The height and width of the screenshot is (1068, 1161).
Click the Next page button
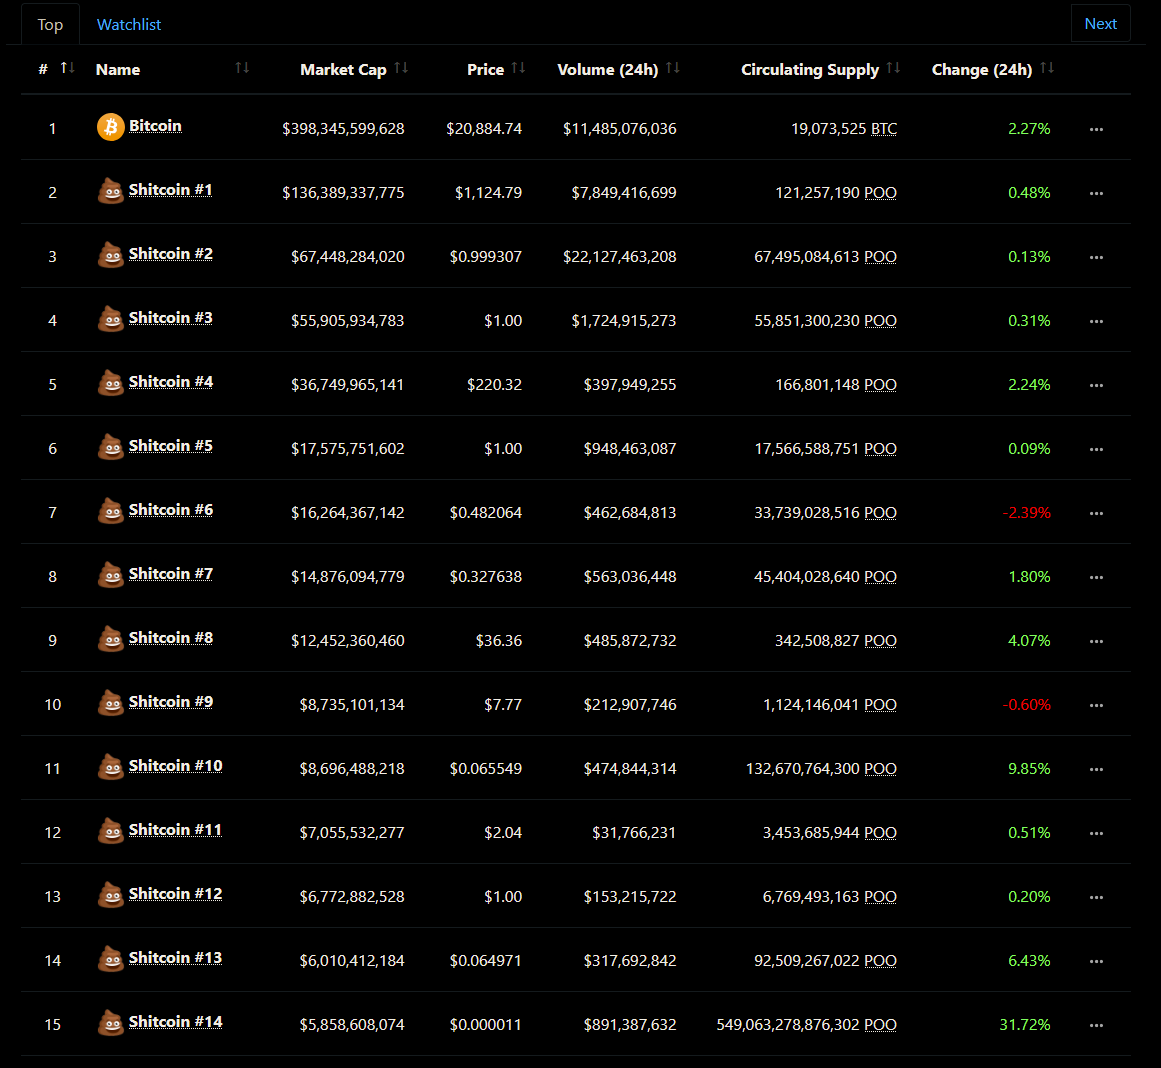pos(1100,23)
